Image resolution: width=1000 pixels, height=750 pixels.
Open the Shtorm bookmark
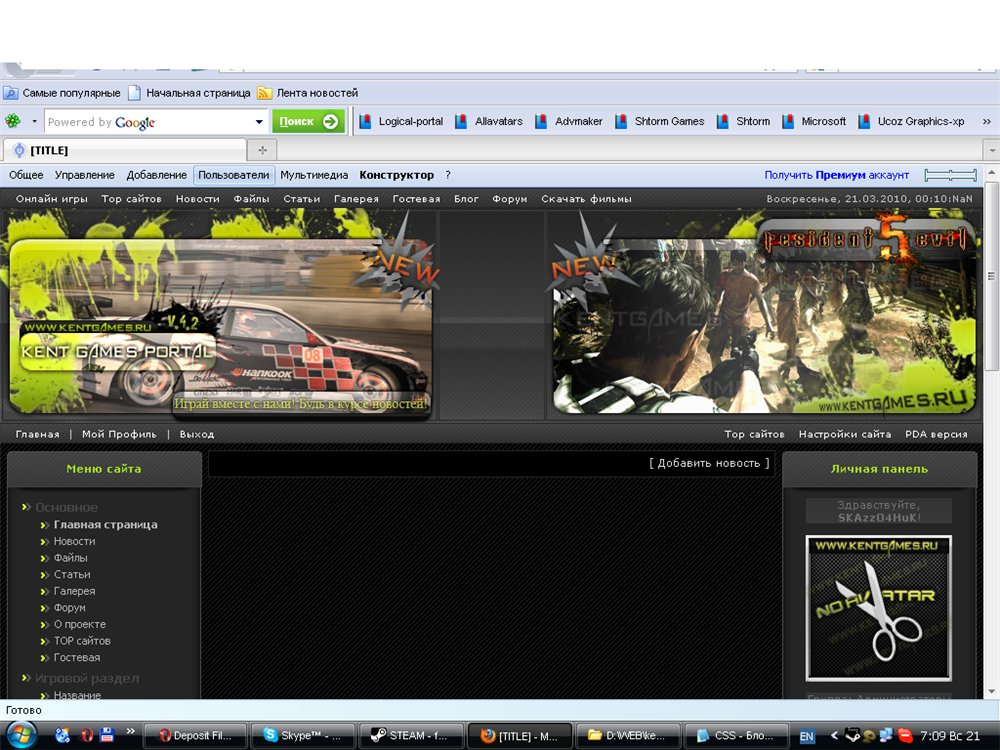pyautogui.click(x=744, y=121)
